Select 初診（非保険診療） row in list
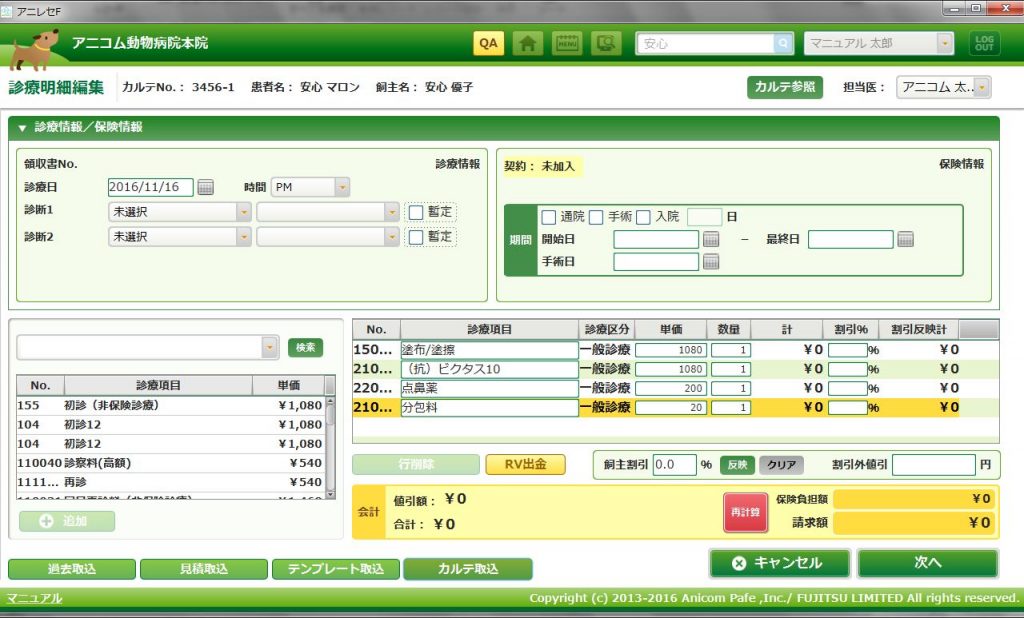Image resolution: width=1024 pixels, height=618 pixels. [170, 406]
